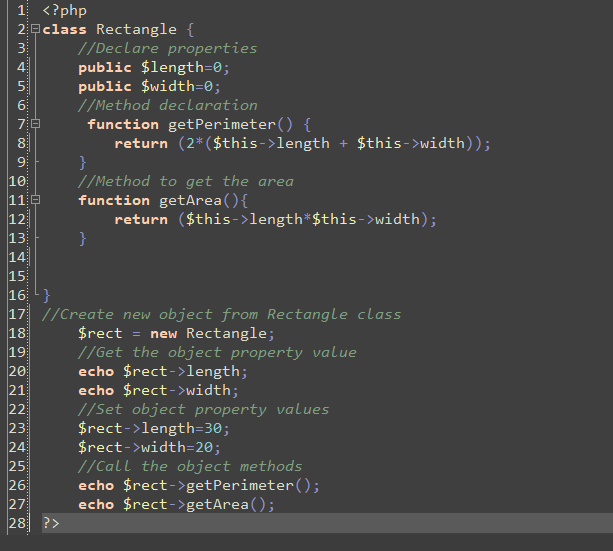Click 'echo $rect->getPerimeter();' line
Screen dimensions: 613x551
click(199, 486)
